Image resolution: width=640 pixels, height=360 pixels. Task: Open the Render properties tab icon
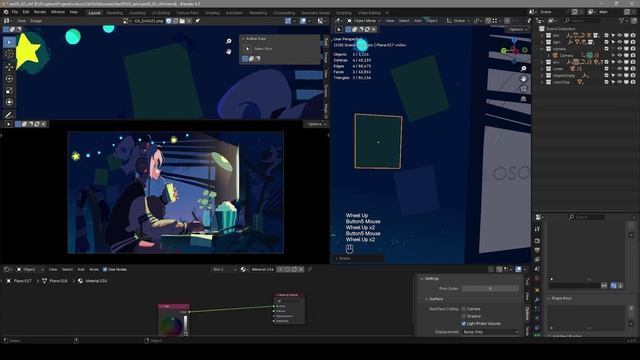click(537, 240)
